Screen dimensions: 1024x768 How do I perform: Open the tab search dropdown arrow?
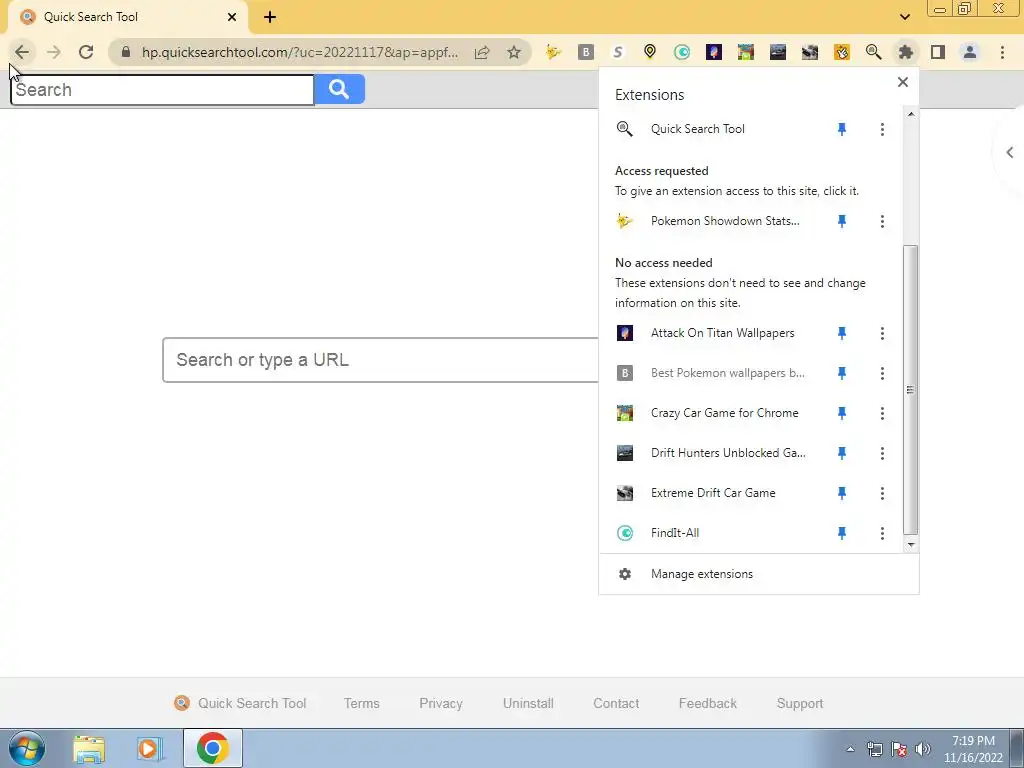click(x=904, y=17)
